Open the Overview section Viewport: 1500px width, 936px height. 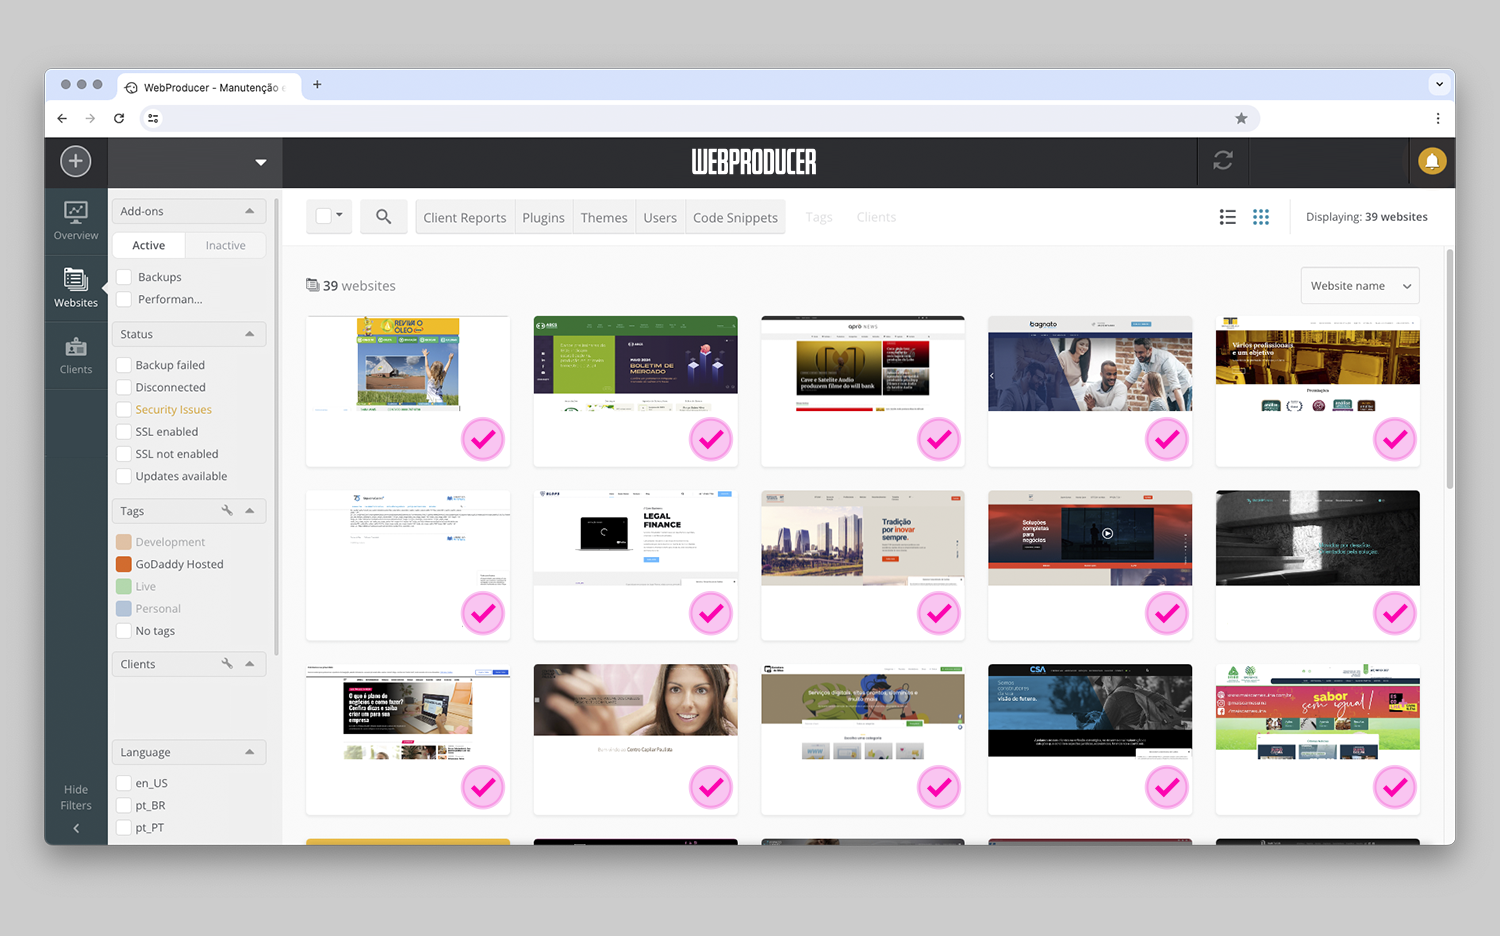(x=76, y=221)
